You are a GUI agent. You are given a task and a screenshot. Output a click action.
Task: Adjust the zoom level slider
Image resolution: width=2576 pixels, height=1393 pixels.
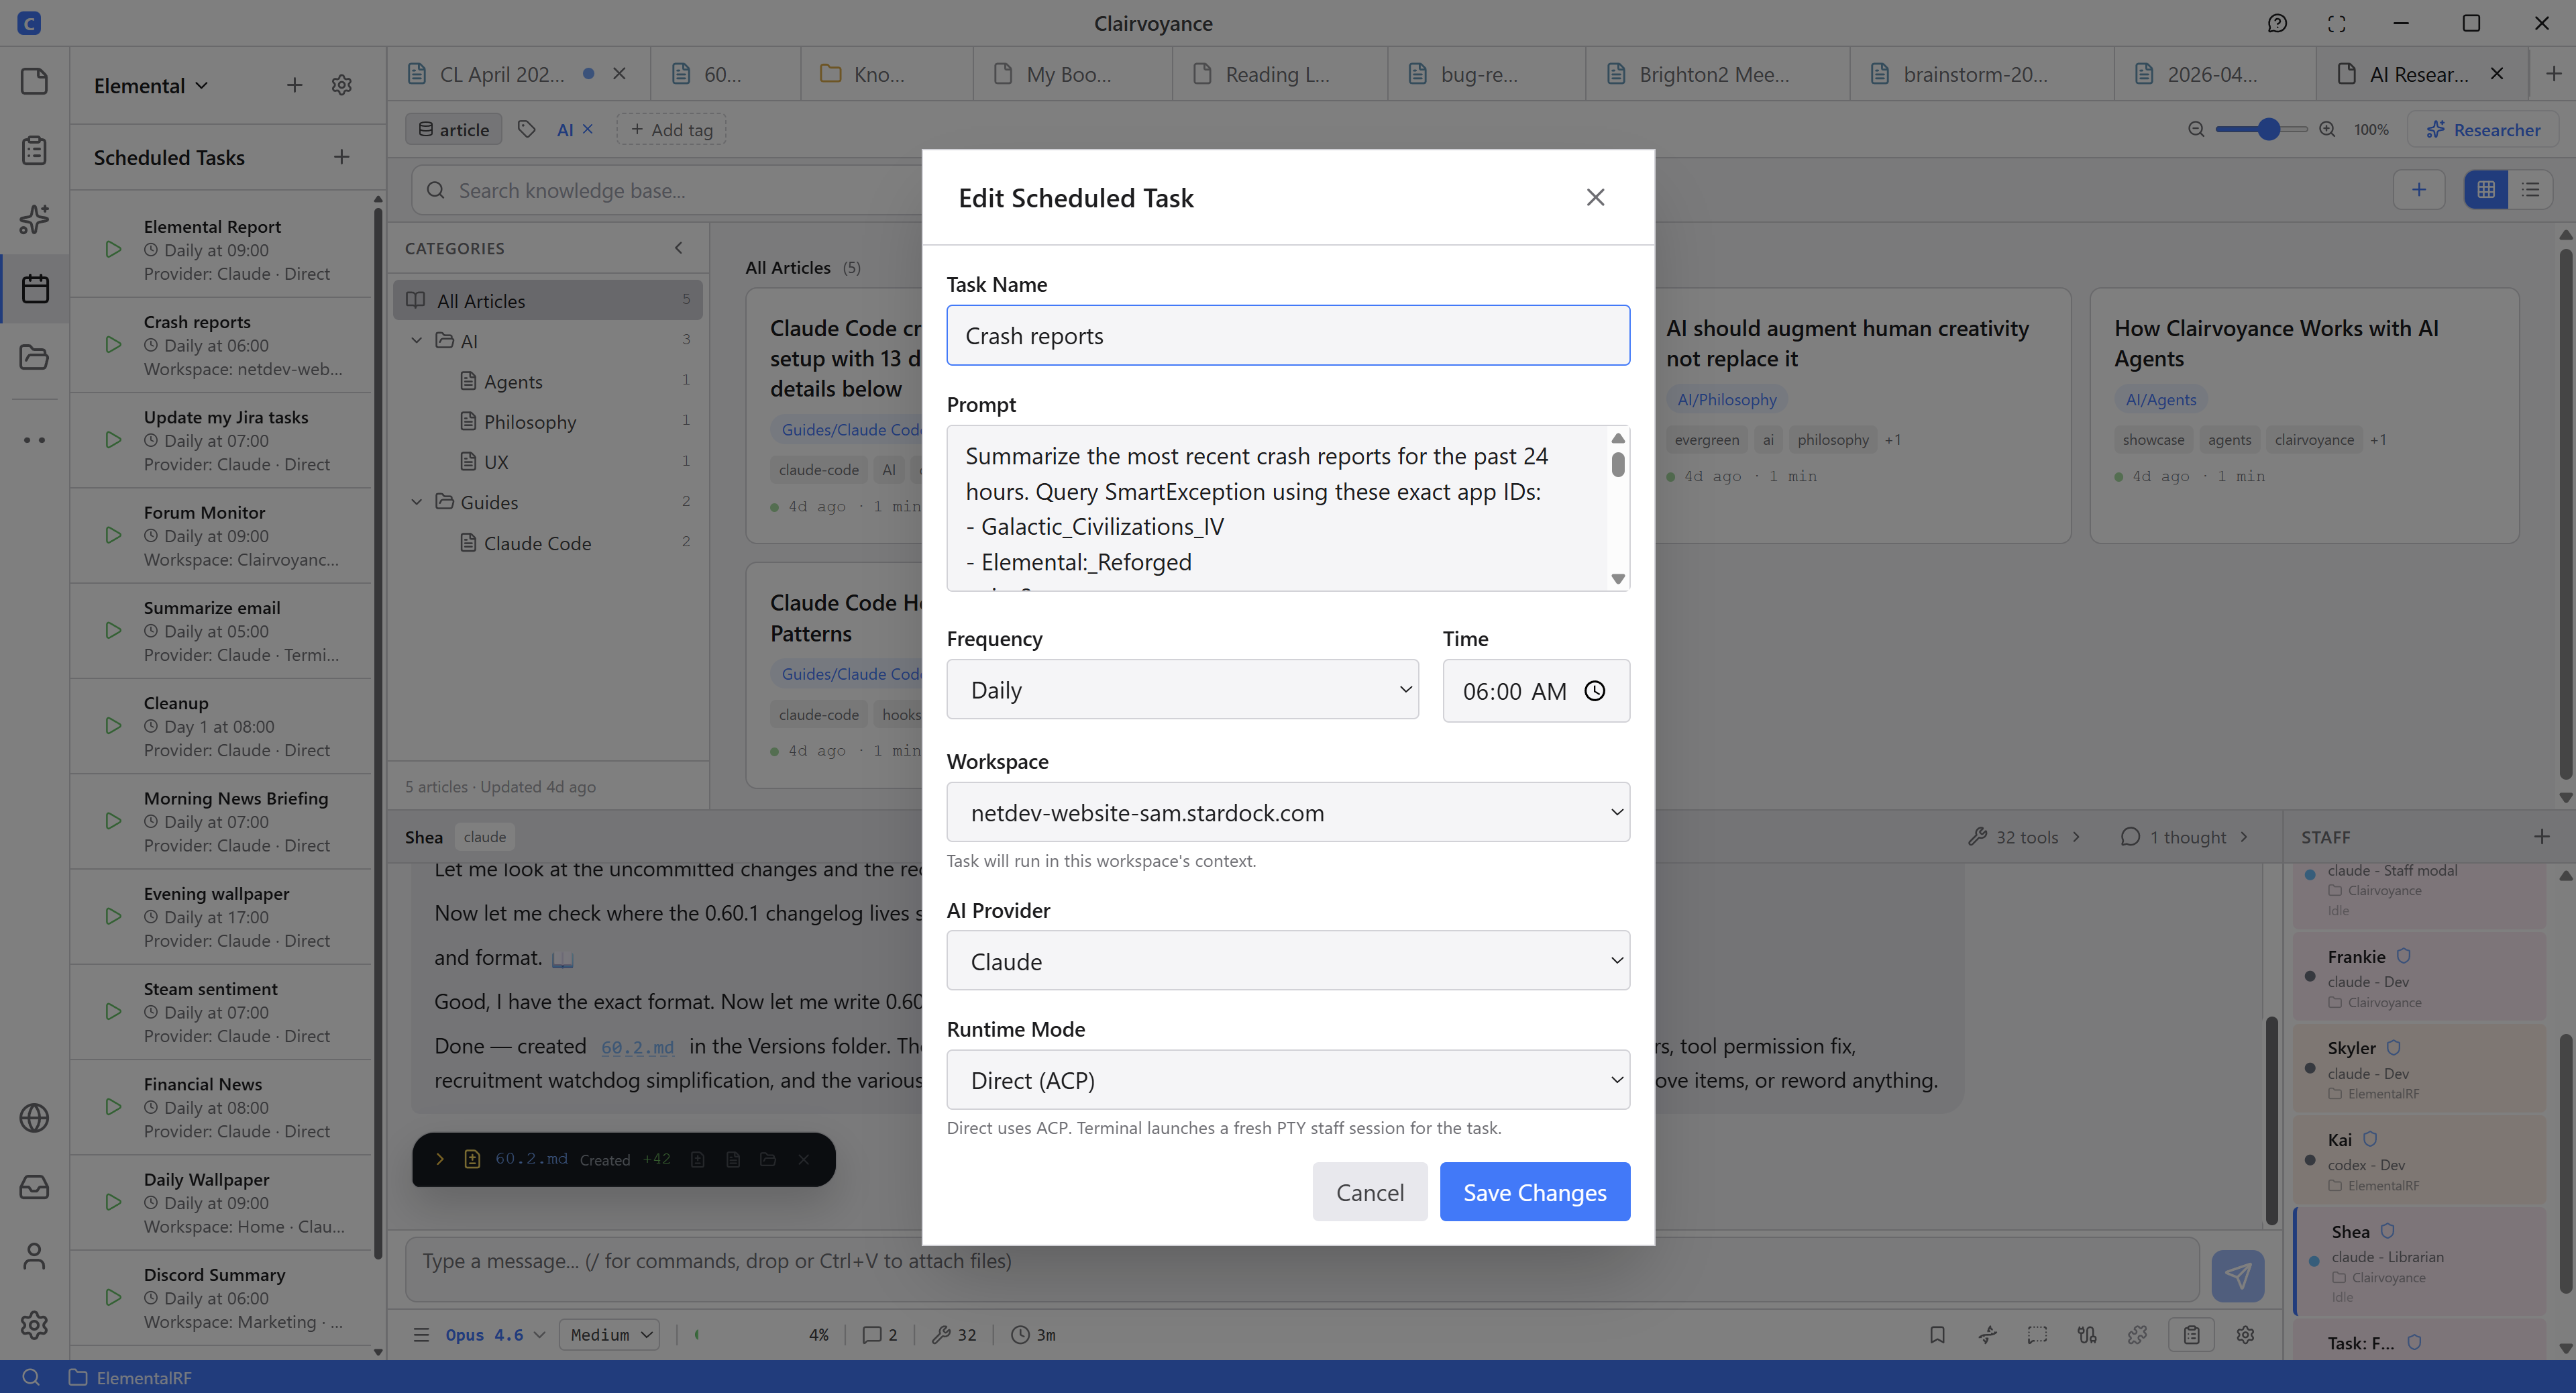(x=2268, y=129)
